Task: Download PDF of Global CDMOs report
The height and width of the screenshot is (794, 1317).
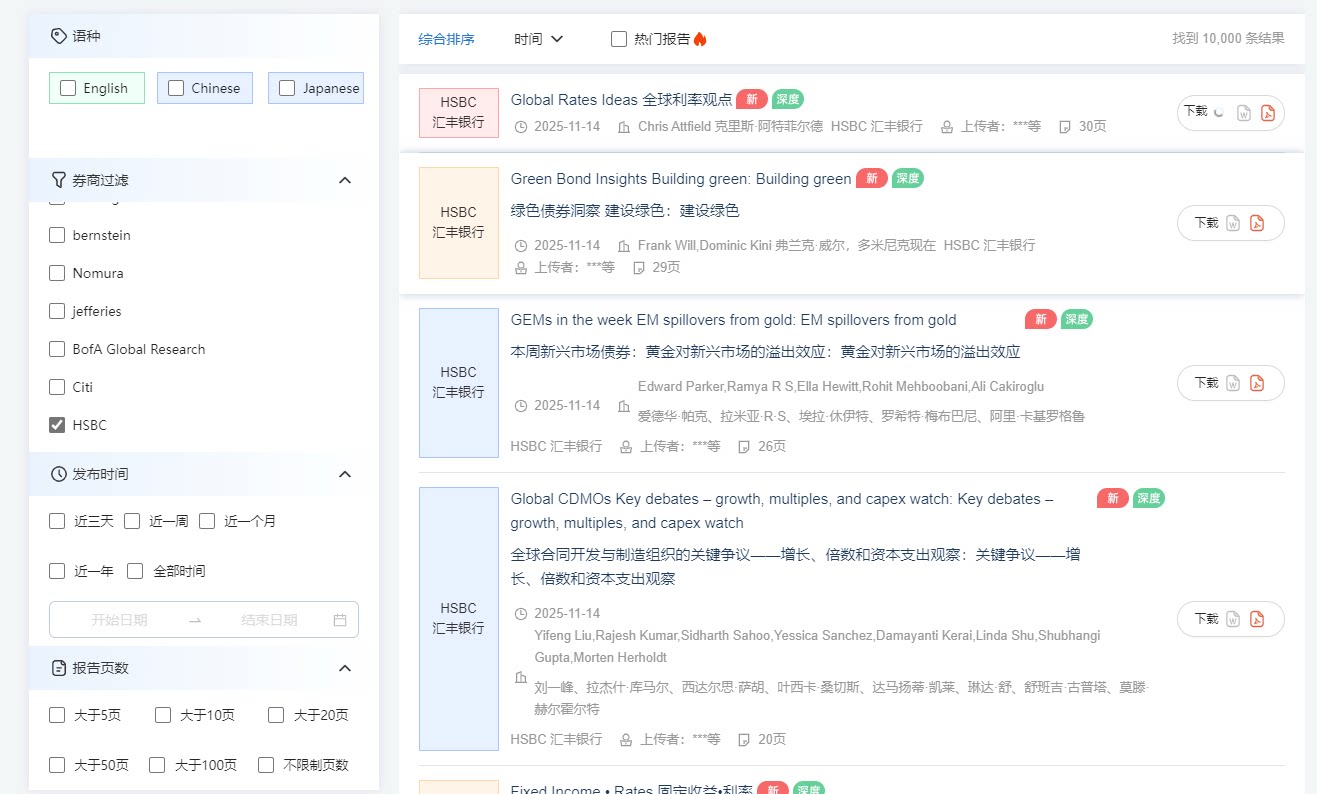Action: pyautogui.click(x=1257, y=619)
